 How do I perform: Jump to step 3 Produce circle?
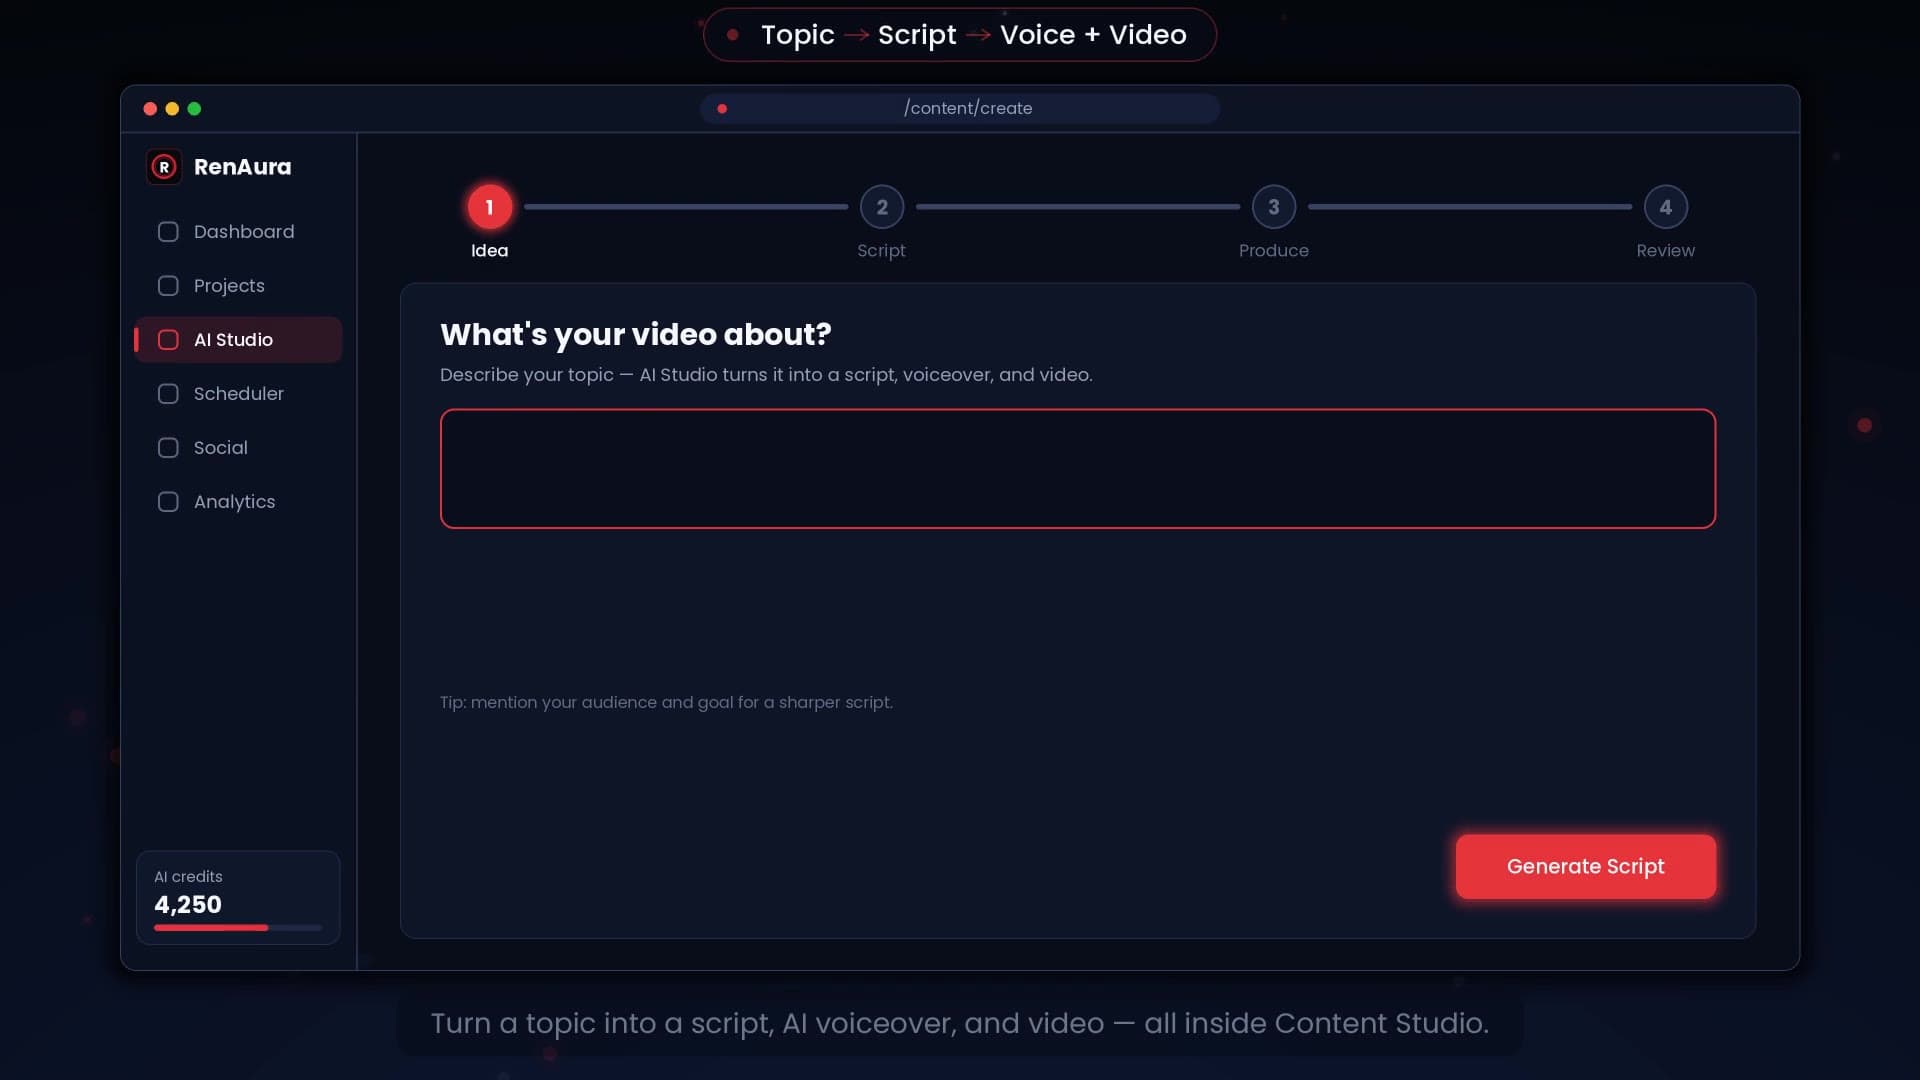pos(1274,207)
